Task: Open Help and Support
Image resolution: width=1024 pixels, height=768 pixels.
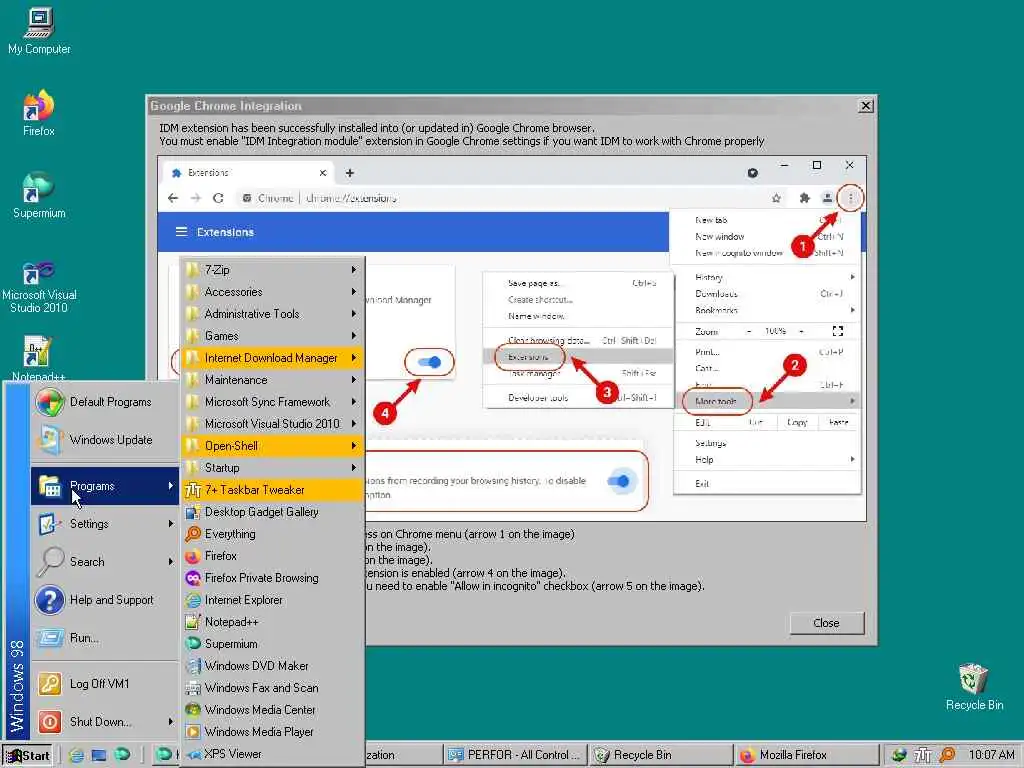Action: 104,600
